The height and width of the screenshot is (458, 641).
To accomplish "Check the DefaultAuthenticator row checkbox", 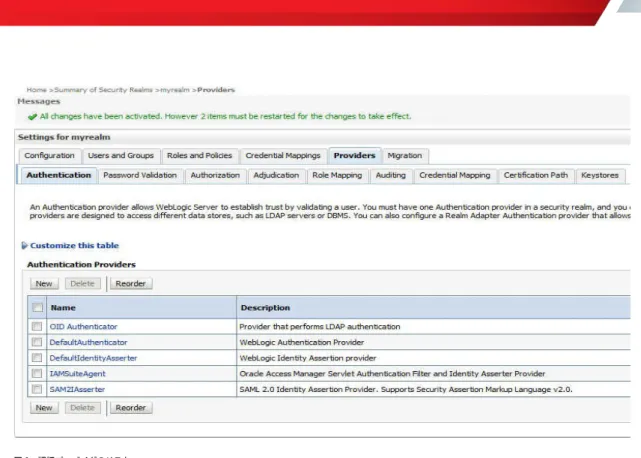I will tap(37, 342).
